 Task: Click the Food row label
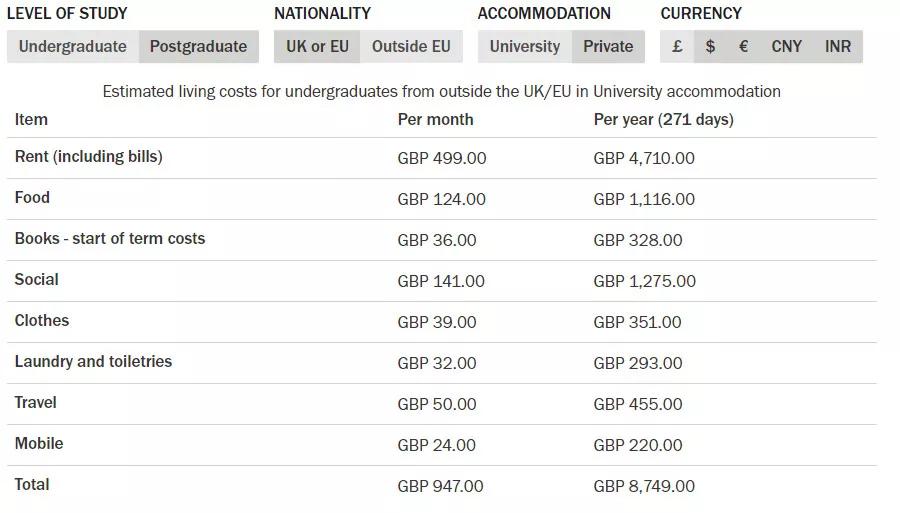(32, 197)
